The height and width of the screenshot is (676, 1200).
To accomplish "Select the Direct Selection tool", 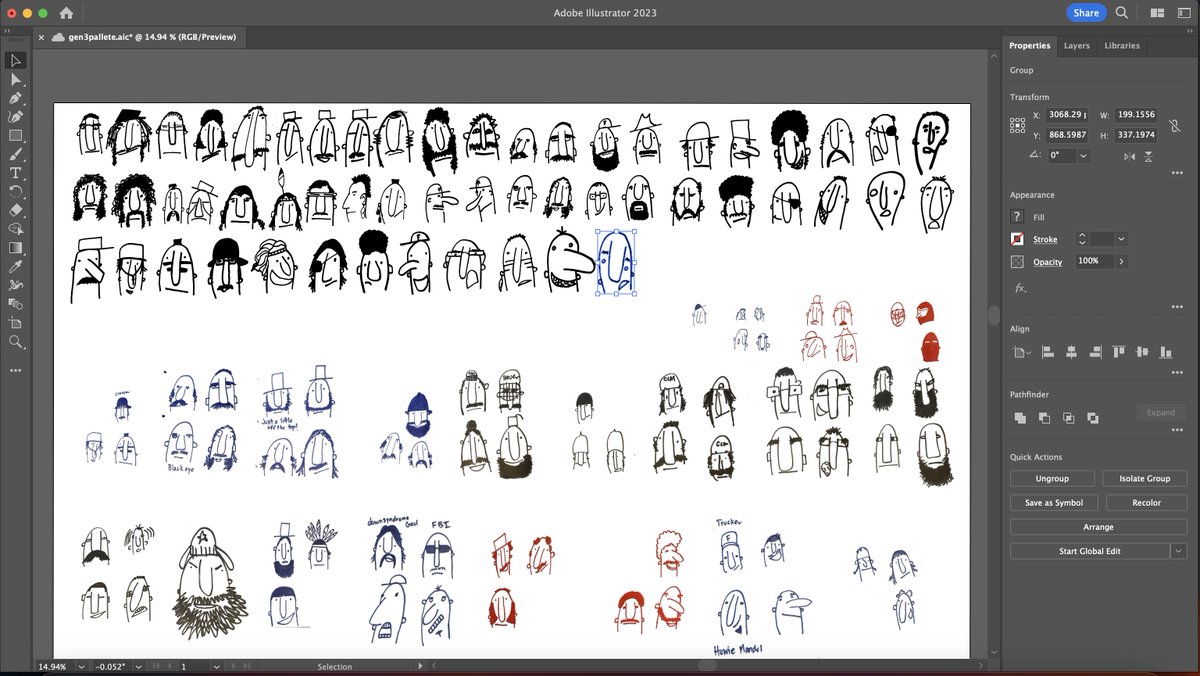I will pos(16,80).
